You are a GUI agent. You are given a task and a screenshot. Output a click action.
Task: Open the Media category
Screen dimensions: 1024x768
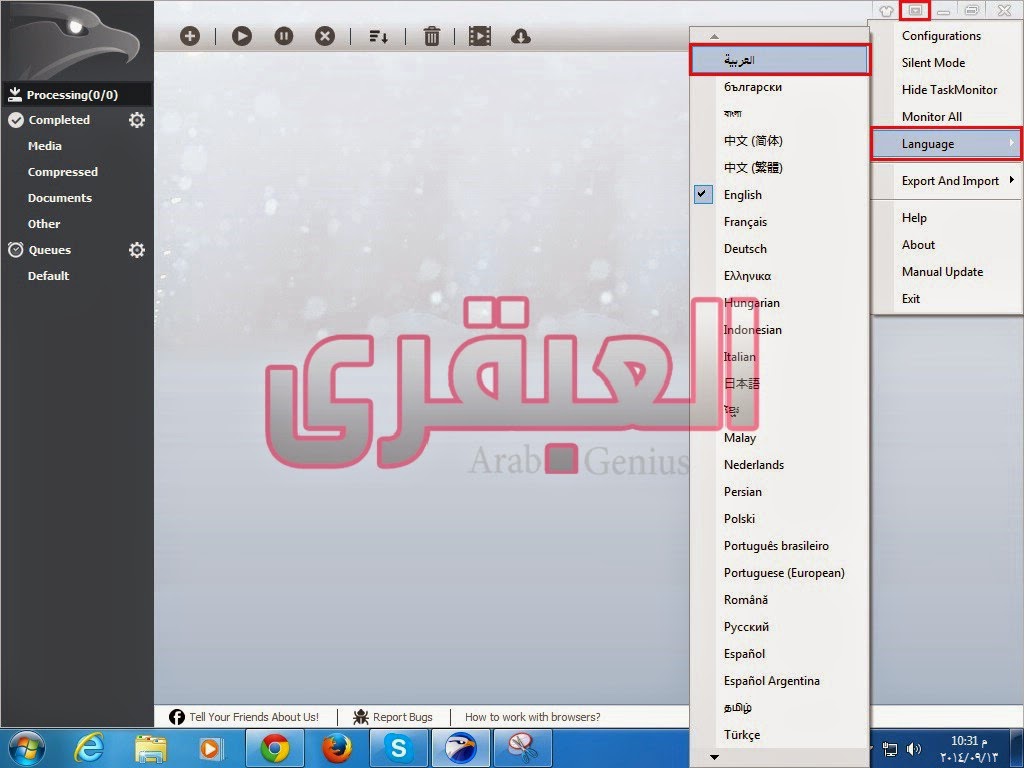click(x=44, y=146)
